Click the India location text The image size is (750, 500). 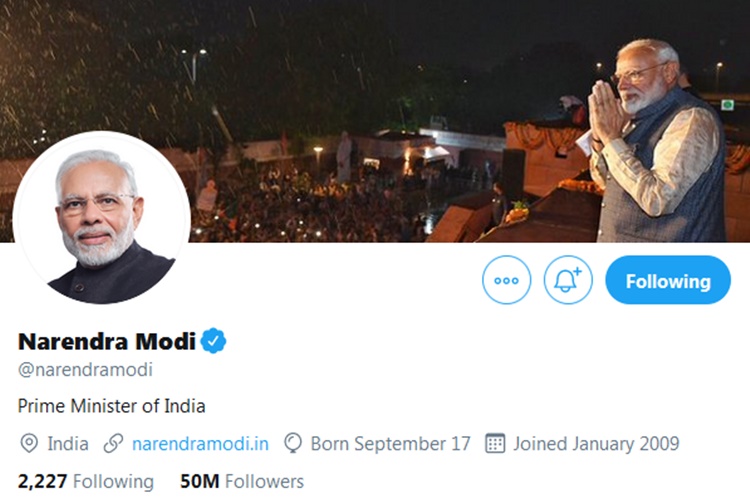coord(68,443)
